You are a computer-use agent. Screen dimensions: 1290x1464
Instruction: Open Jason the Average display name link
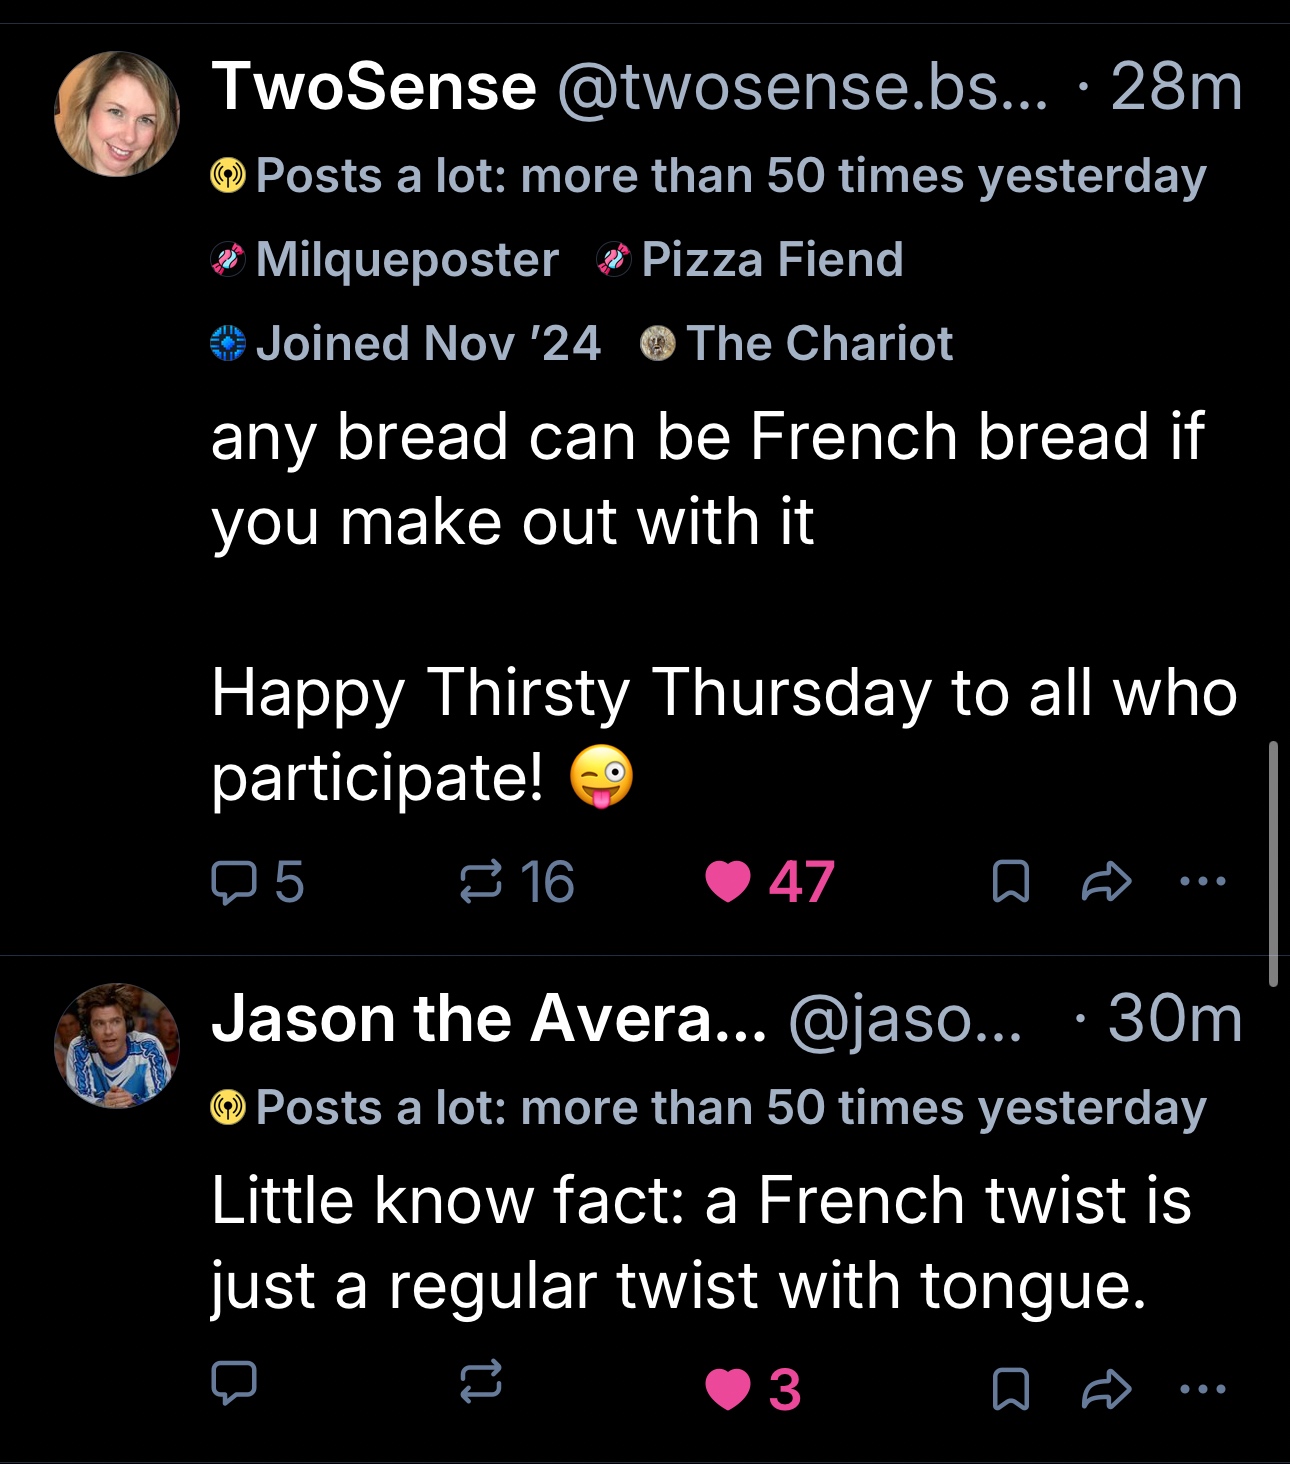[x=488, y=1020]
